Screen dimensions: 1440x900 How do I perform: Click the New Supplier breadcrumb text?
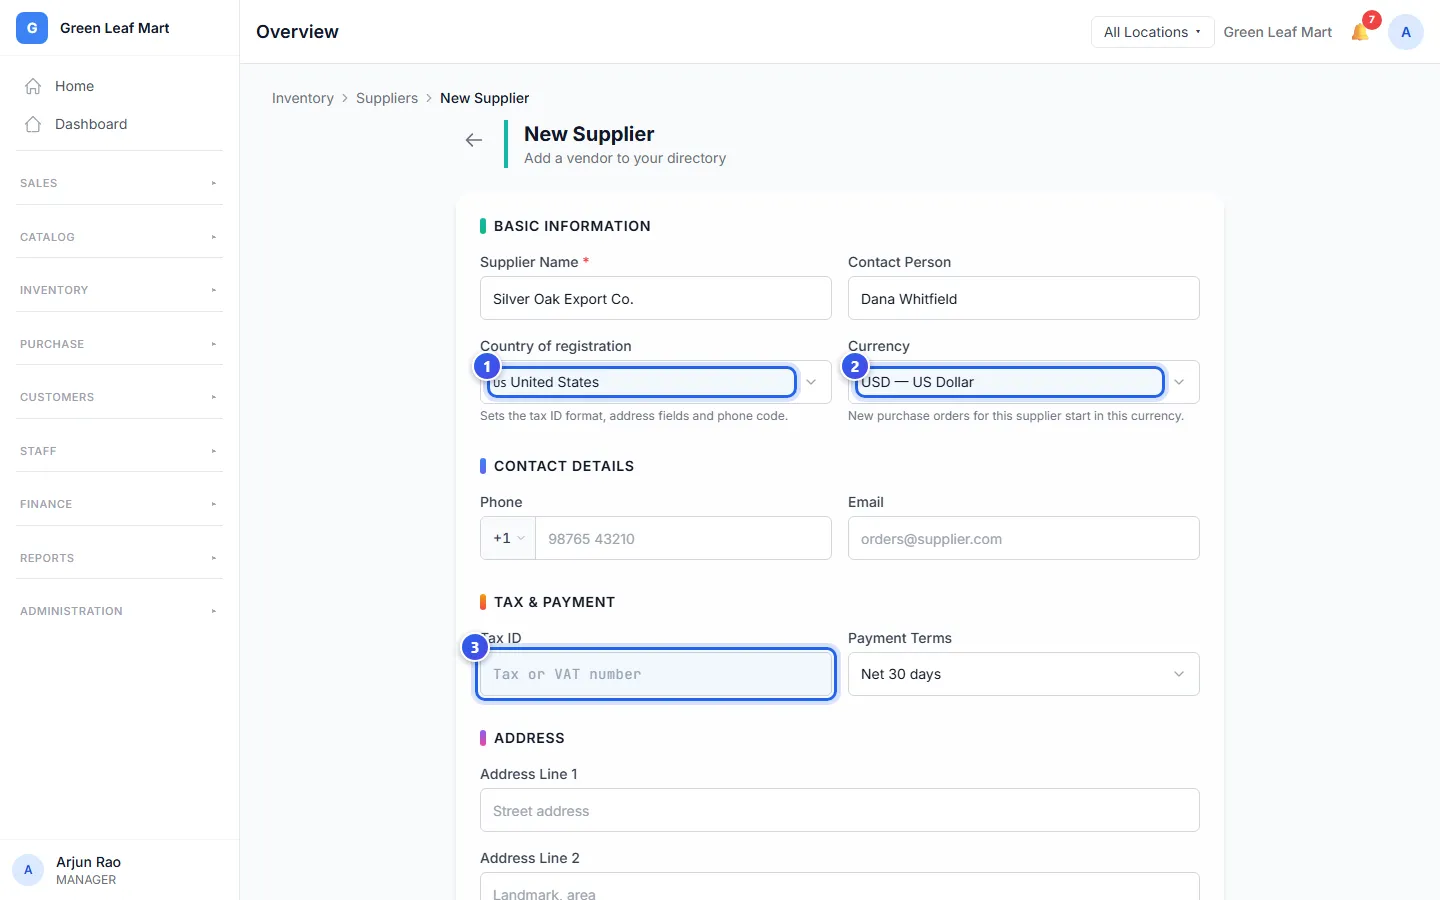[x=485, y=98]
